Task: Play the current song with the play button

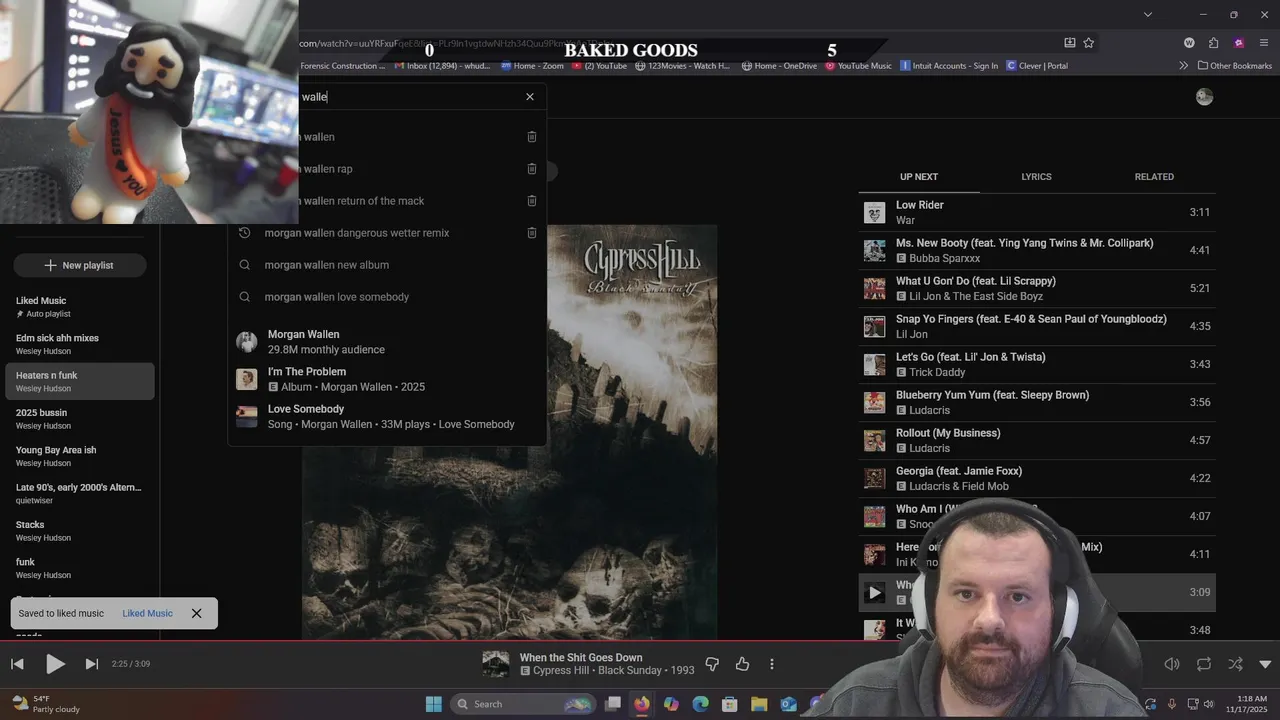Action: (55, 664)
